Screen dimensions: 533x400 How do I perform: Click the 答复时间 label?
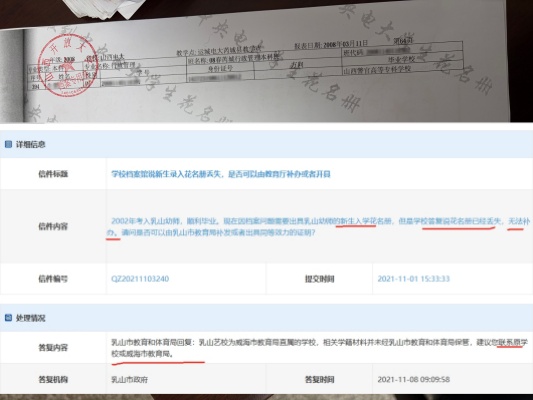320,379
